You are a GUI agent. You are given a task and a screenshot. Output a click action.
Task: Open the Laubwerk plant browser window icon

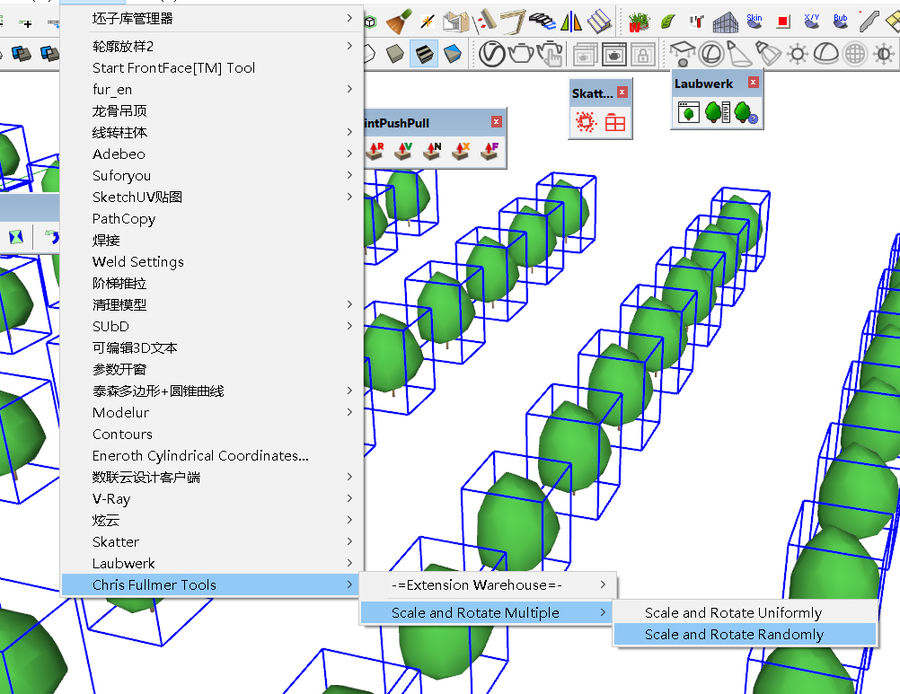(x=688, y=112)
